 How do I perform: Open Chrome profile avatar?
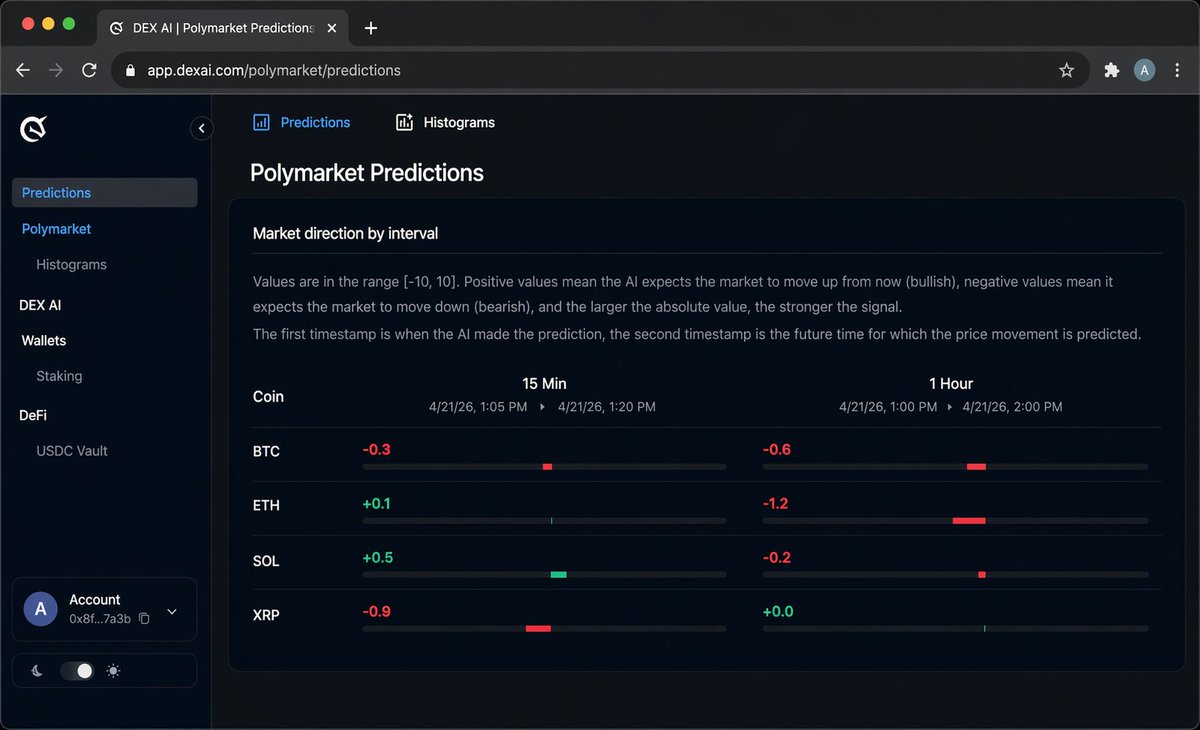[x=1144, y=70]
